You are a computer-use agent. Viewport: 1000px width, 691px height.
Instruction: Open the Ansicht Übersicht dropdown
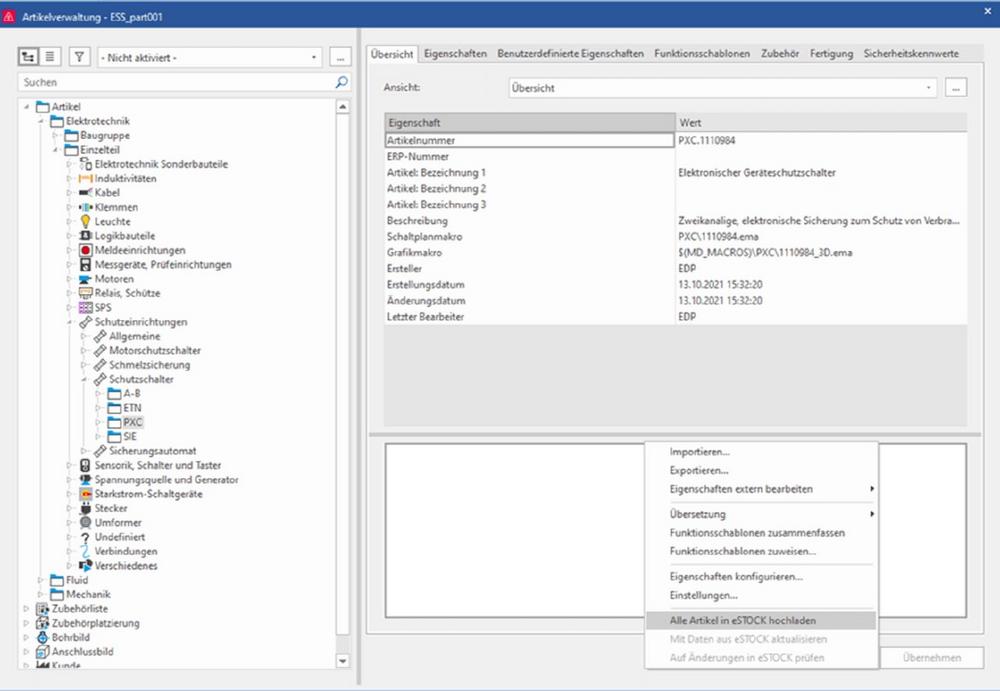723,88
